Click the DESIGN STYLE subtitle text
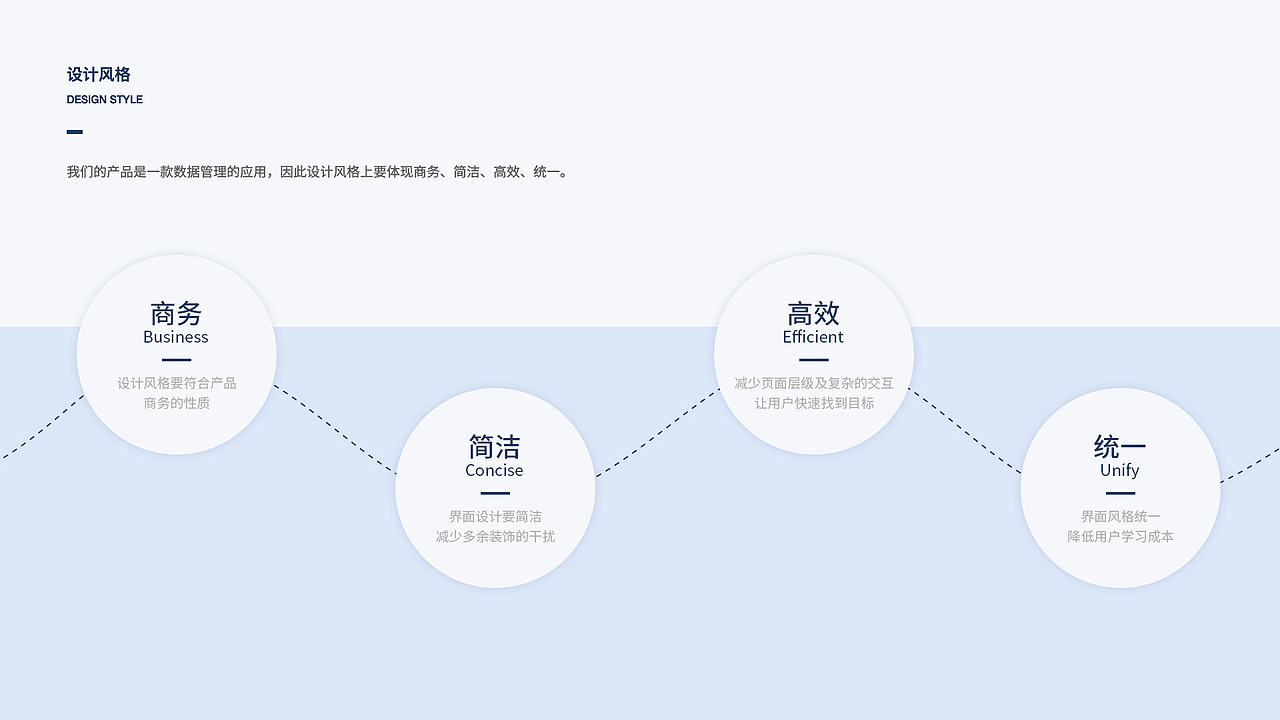 click(104, 99)
